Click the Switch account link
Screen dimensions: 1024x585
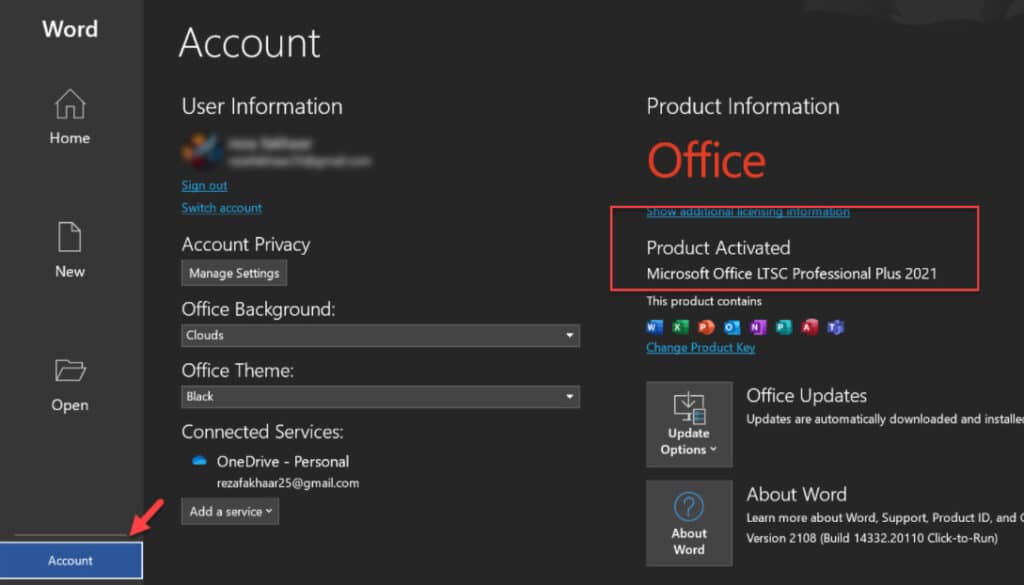221,208
